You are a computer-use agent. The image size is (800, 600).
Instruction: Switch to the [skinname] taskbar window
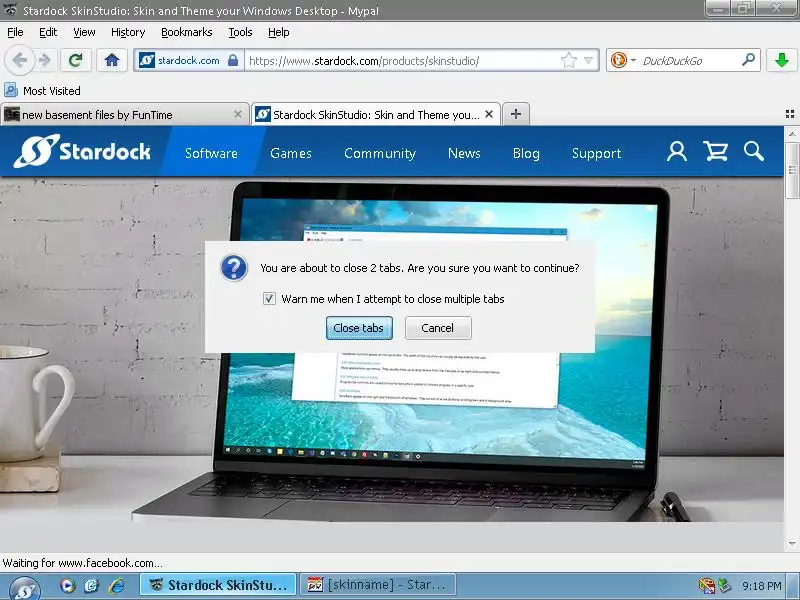pos(378,585)
